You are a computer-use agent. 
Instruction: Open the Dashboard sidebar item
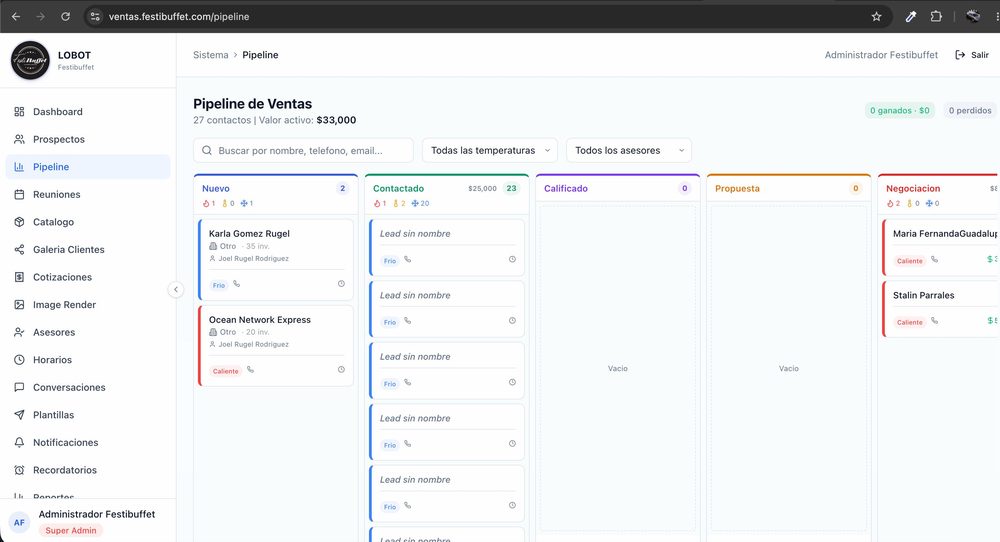coord(88,112)
